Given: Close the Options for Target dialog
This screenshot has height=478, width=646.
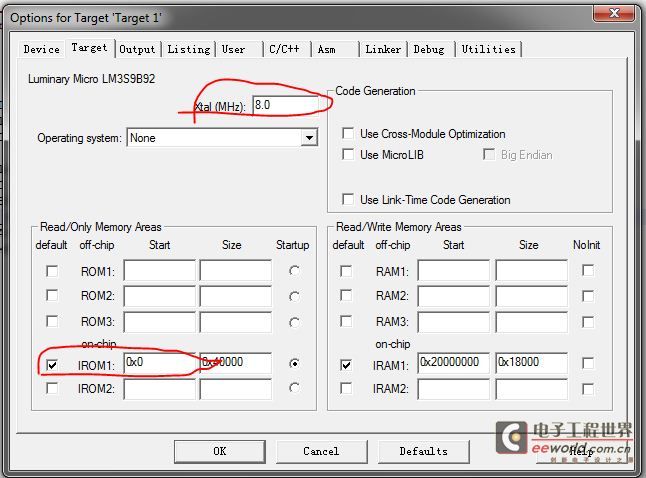Looking at the screenshot, I should (614, 13).
